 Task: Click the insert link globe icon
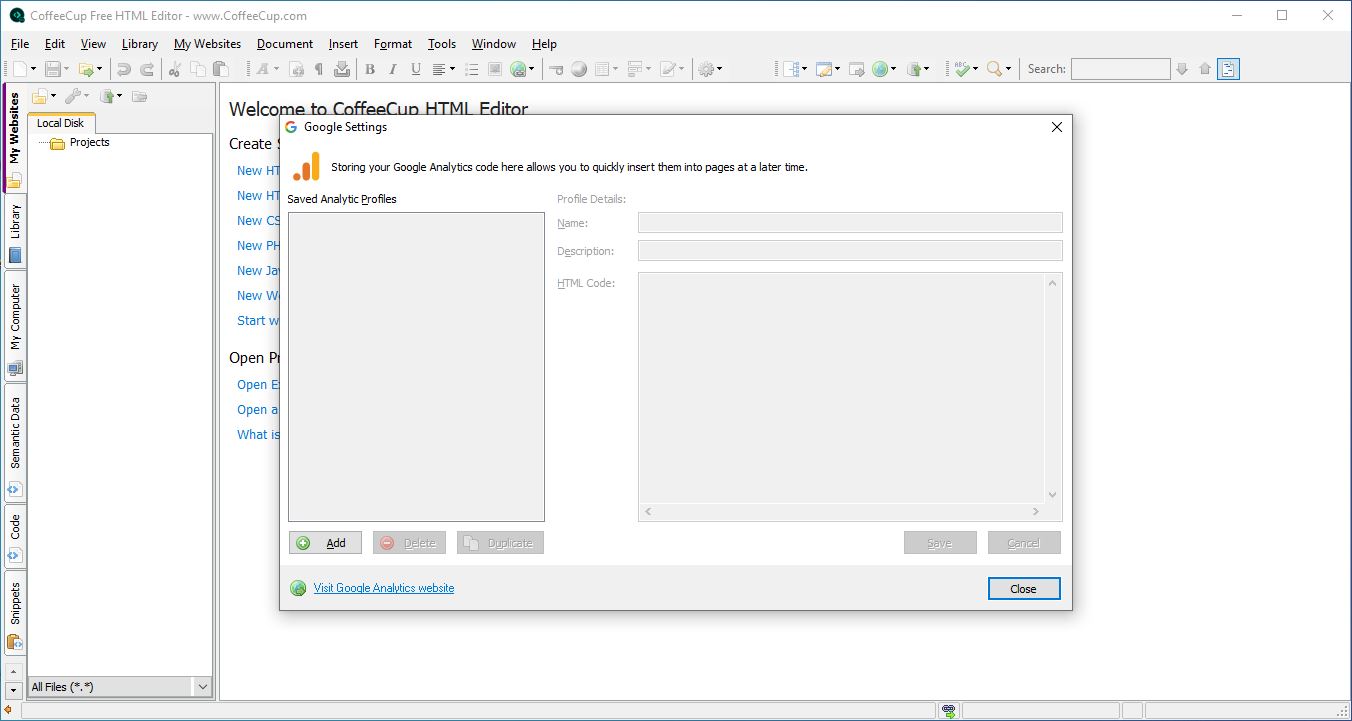click(x=518, y=69)
